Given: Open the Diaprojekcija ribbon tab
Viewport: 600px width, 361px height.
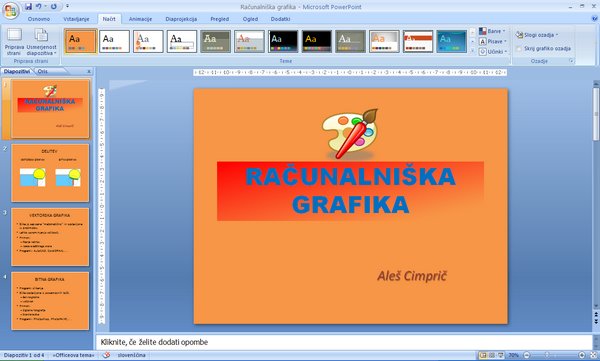Looking at the screenshot, I should click(x=181, y=19).
